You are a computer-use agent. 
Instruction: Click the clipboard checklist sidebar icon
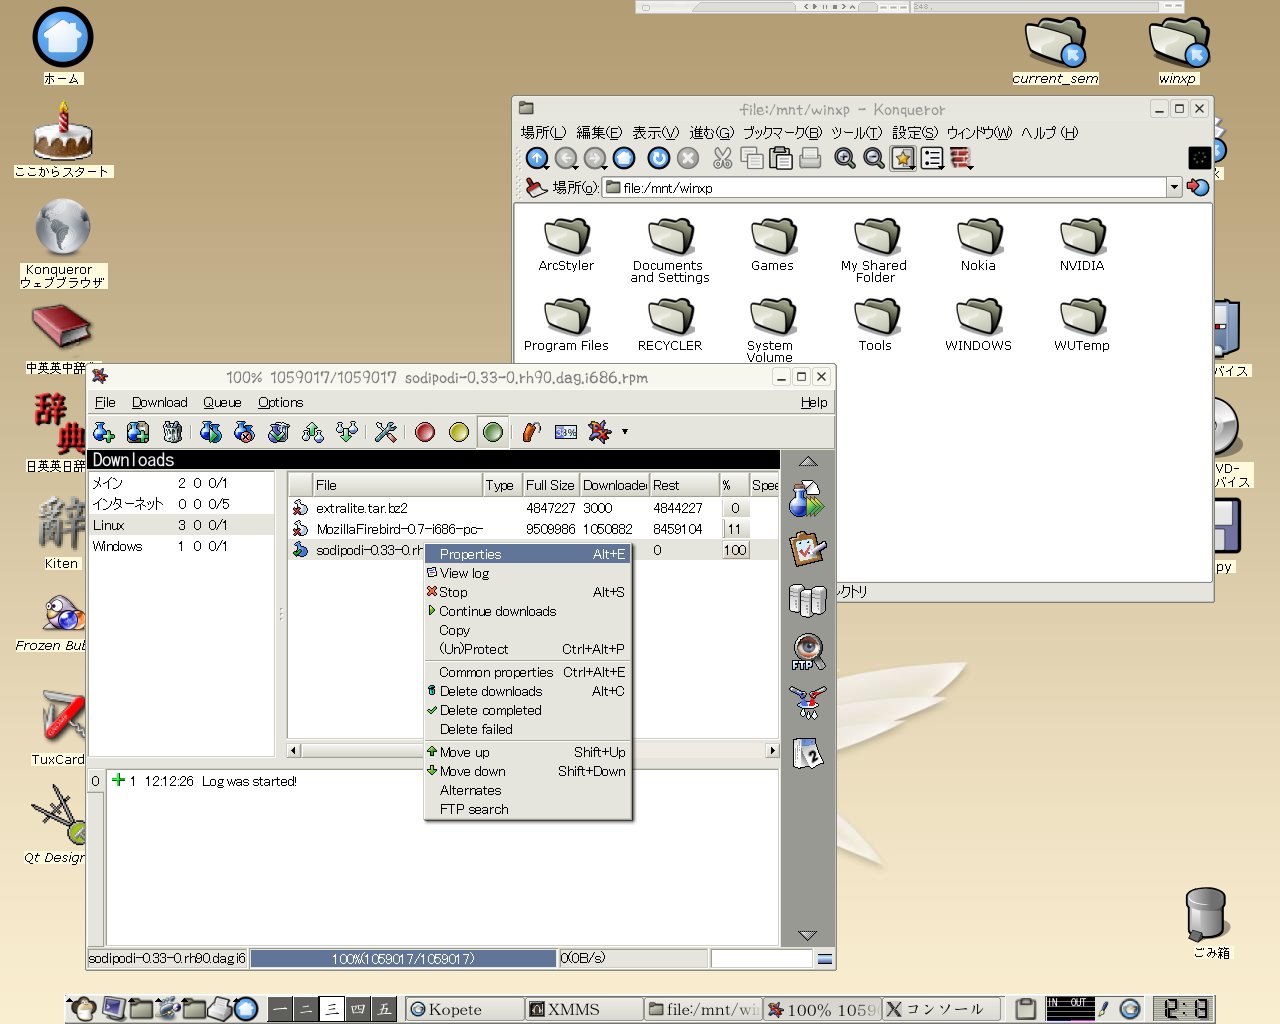pyautogui.click(x=808, y=549)
